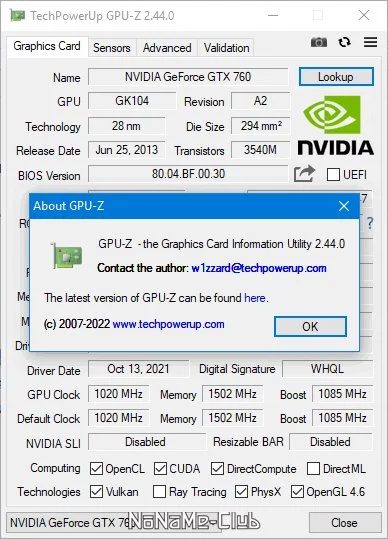Toggle the DirectCompute checkbox
This screenshot has width=388, height=539.
click(217, 469)
